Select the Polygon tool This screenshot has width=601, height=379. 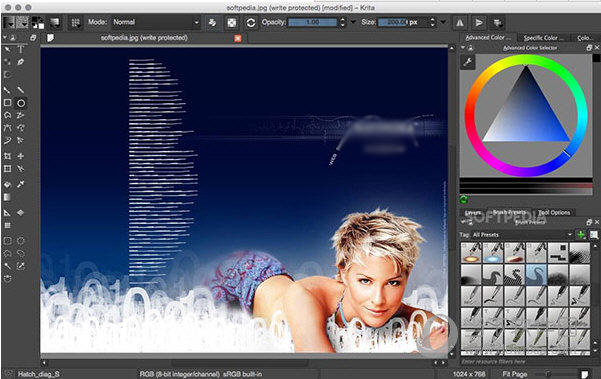coord(7,115)
